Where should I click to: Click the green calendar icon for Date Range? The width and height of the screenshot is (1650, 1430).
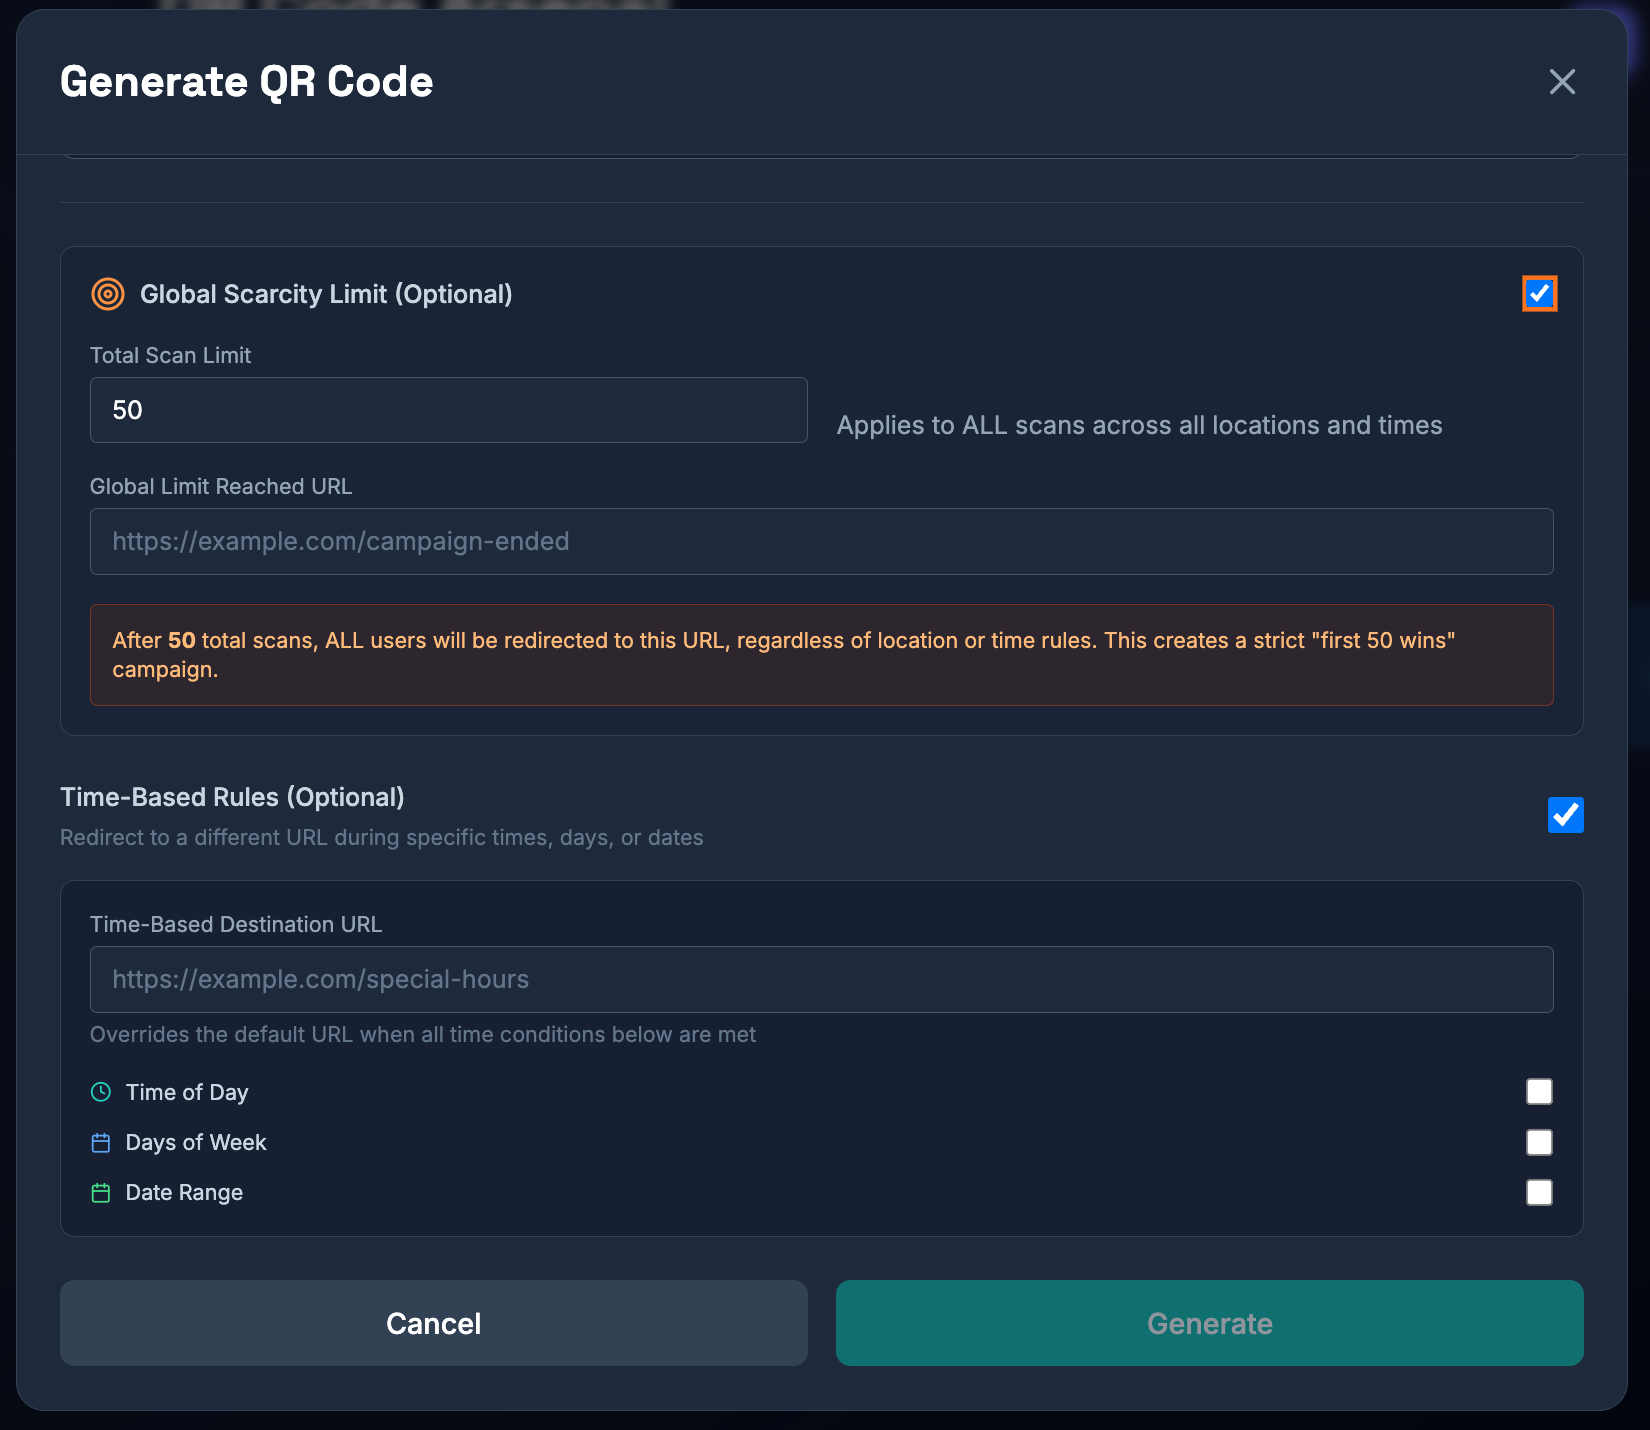pyautogui.click(x=101, y=1192)
